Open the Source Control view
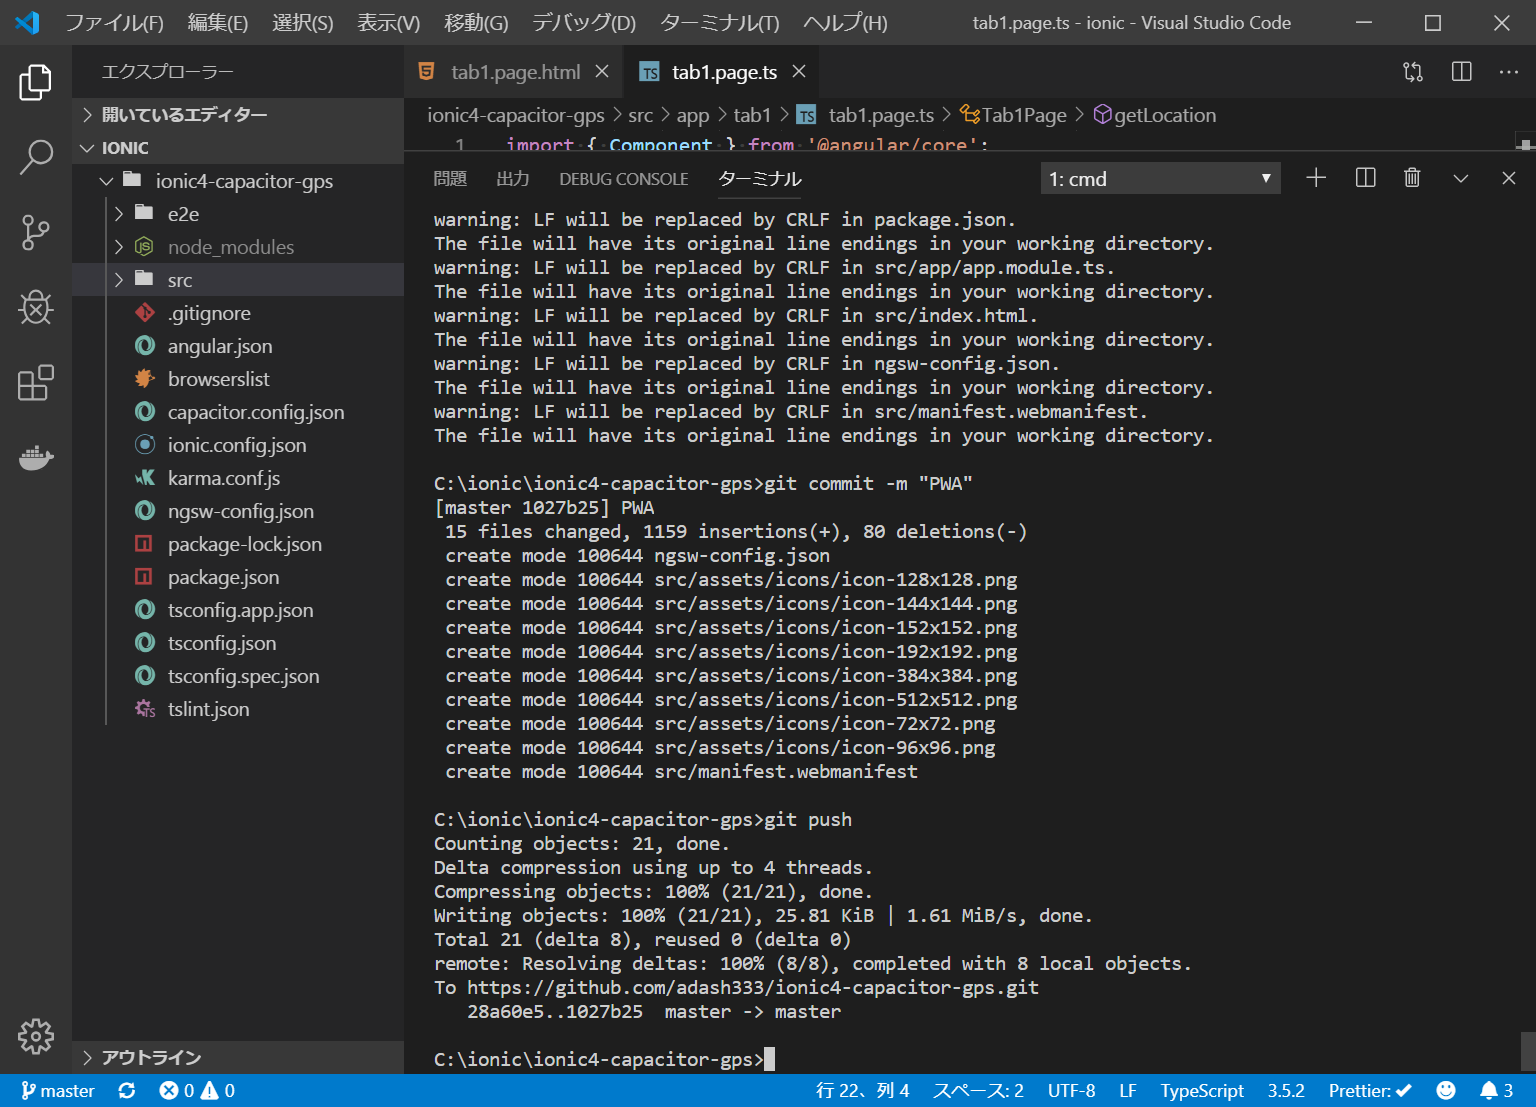Image resolution: width=1536 pixels, height=1107 pixels. coord(36,232)
